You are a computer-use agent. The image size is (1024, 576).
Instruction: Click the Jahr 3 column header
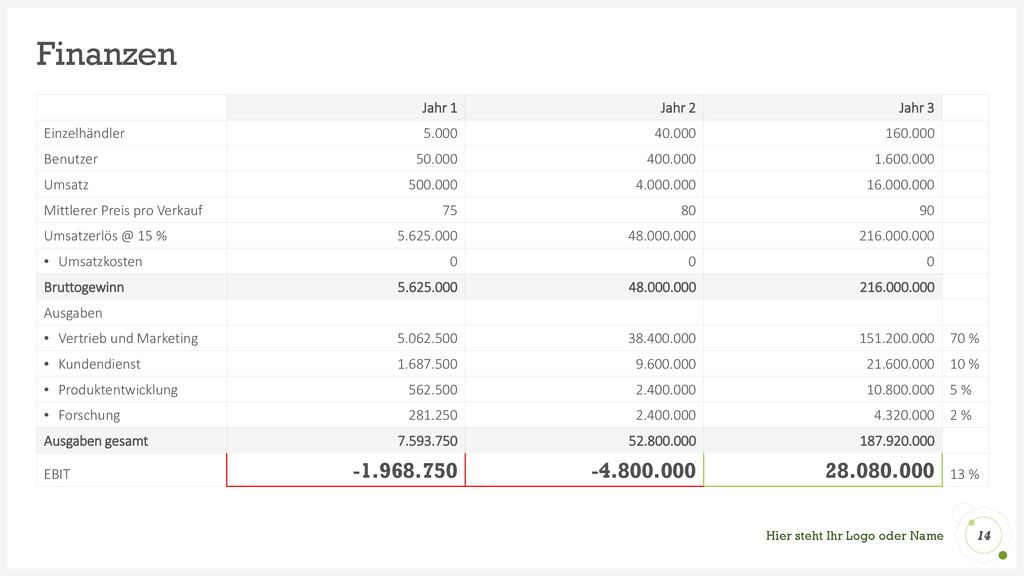(x=916, y=108)
